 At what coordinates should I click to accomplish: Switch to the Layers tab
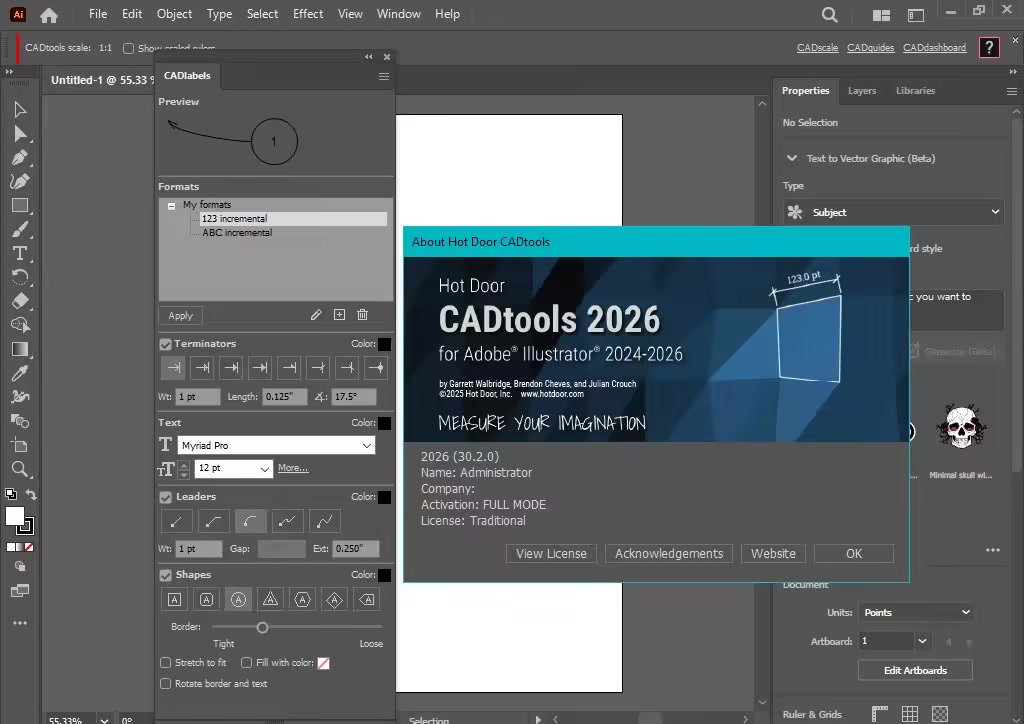coord(861,91)
